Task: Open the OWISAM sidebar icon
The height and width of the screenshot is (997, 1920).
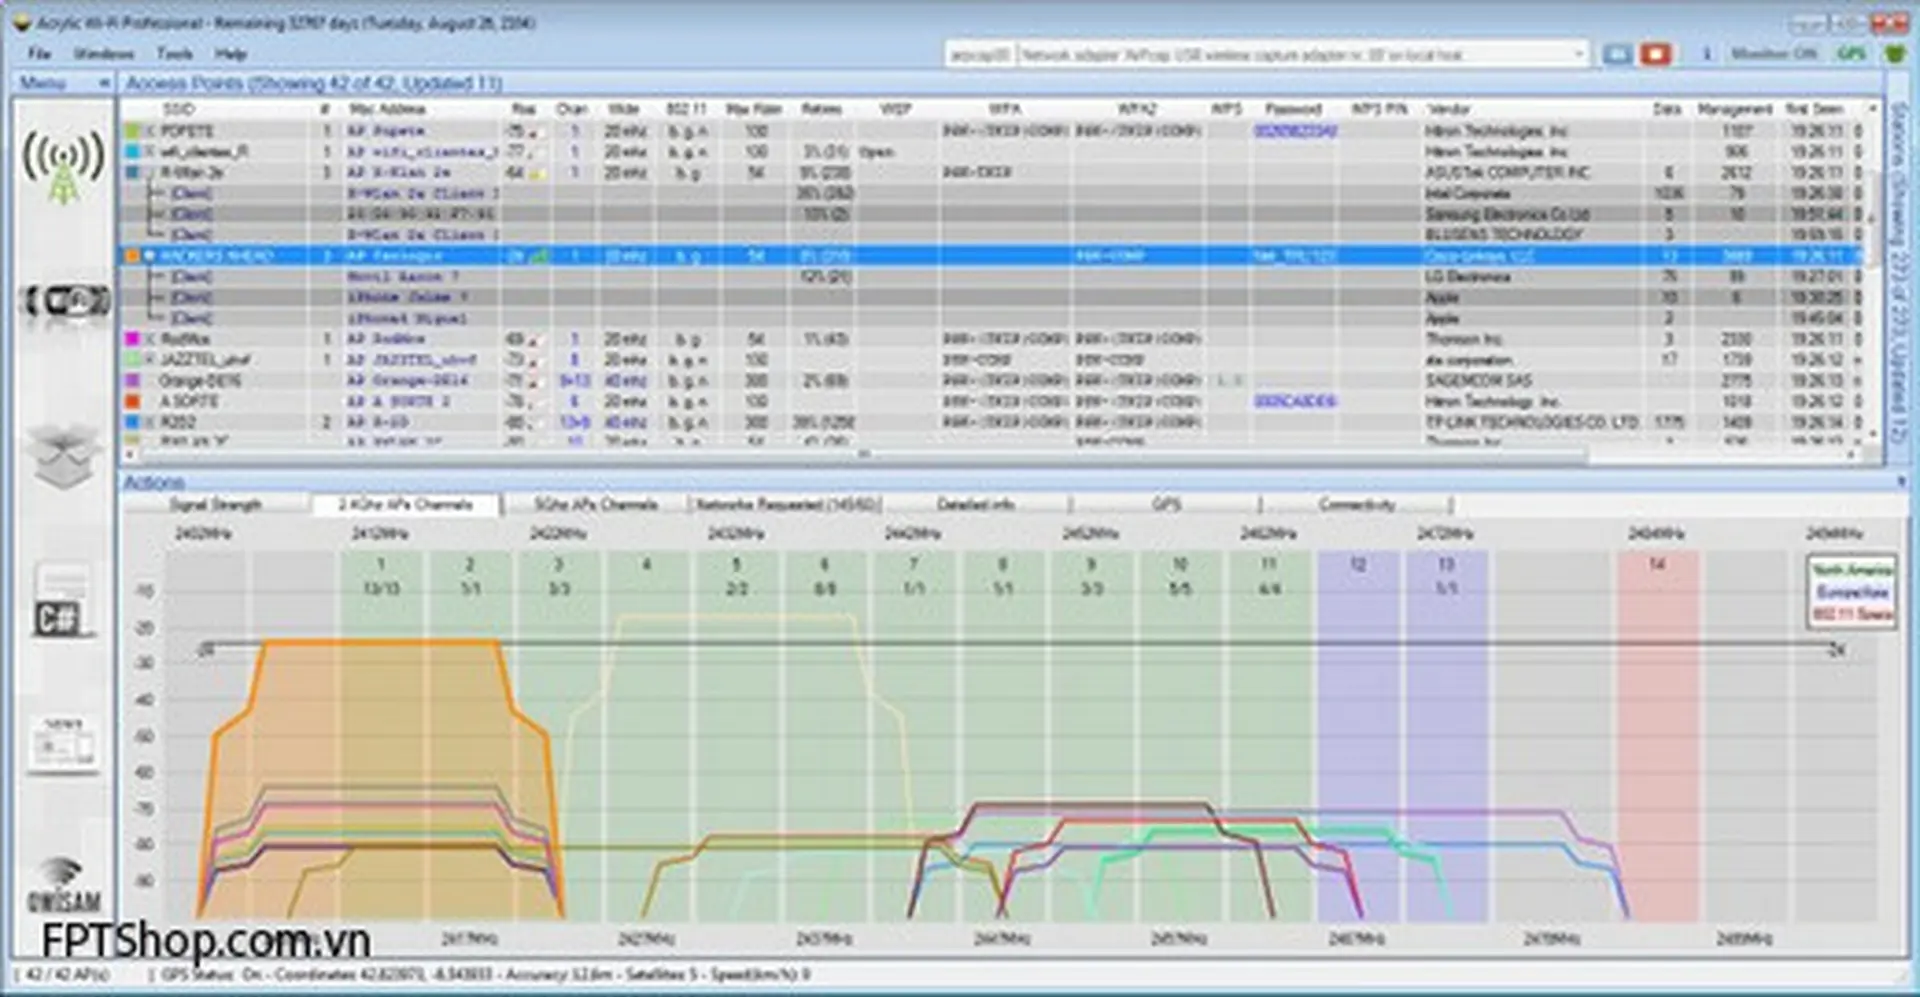Action: 63,886
